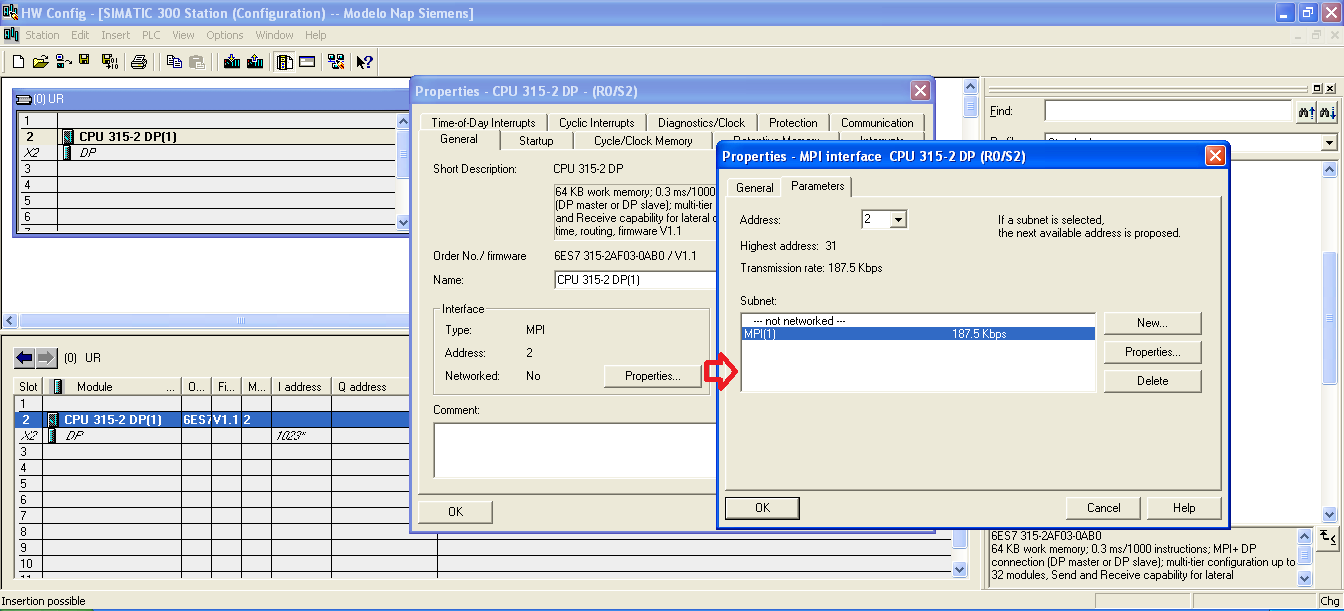This screenshot has width=1344, height=611.
Task: Open Configure Network toolbar icon
Action: 335,62
